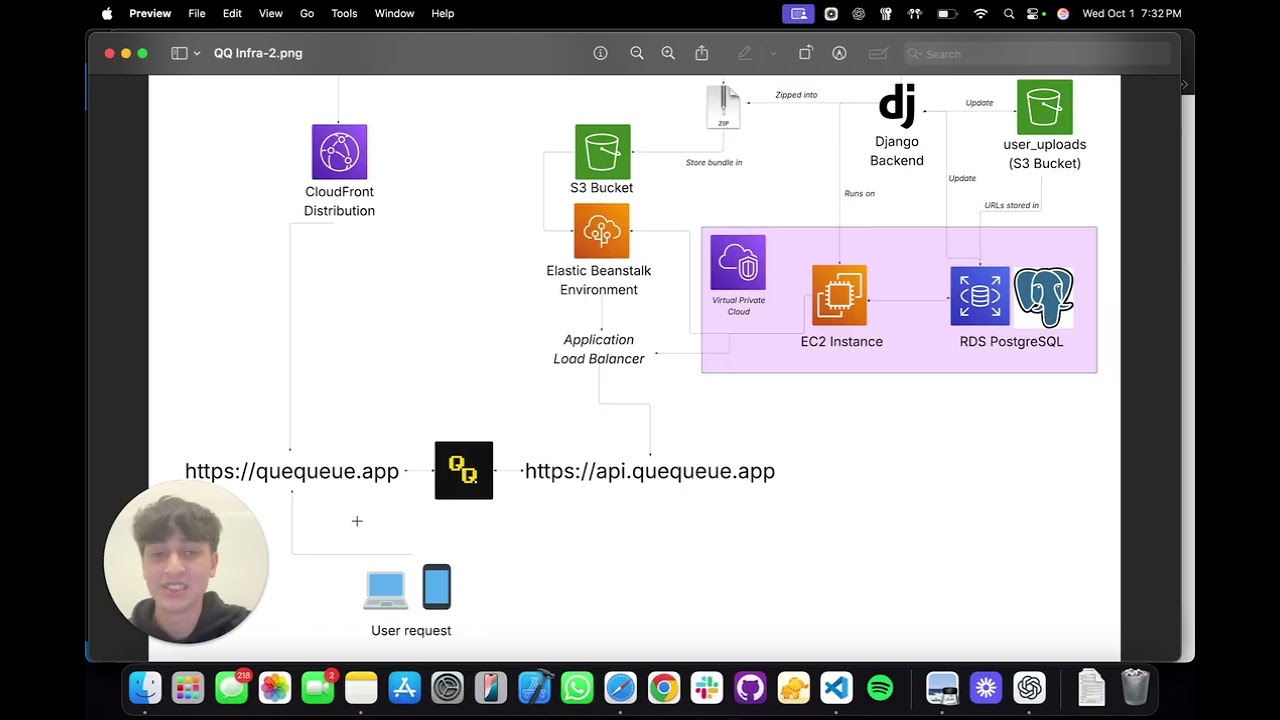This screenshot has height=720, width=1280.
Task: Click the green S3 Bucket icon
Action: (602, 152)
